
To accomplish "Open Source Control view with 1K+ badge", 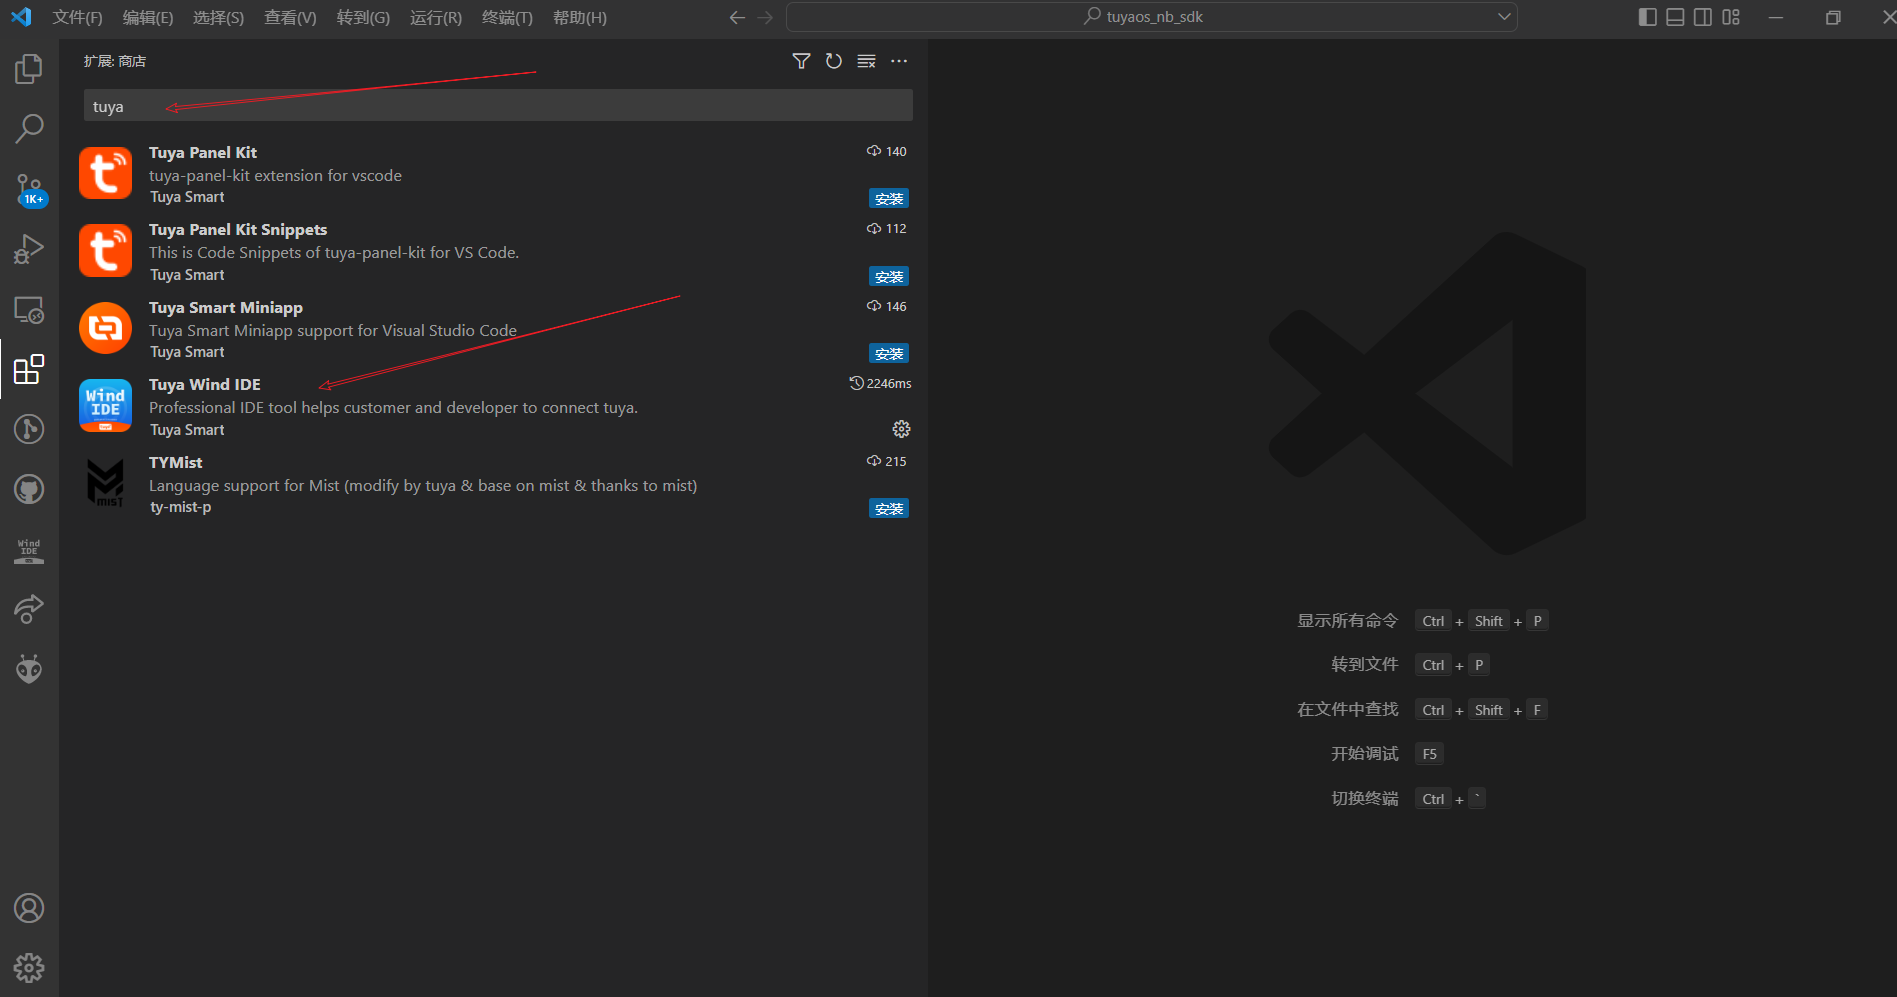I will point(29,189).
